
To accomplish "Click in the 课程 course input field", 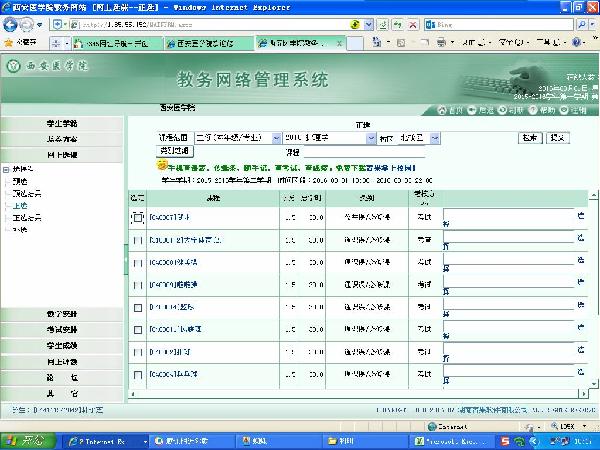I will click(x=364, y=152).
